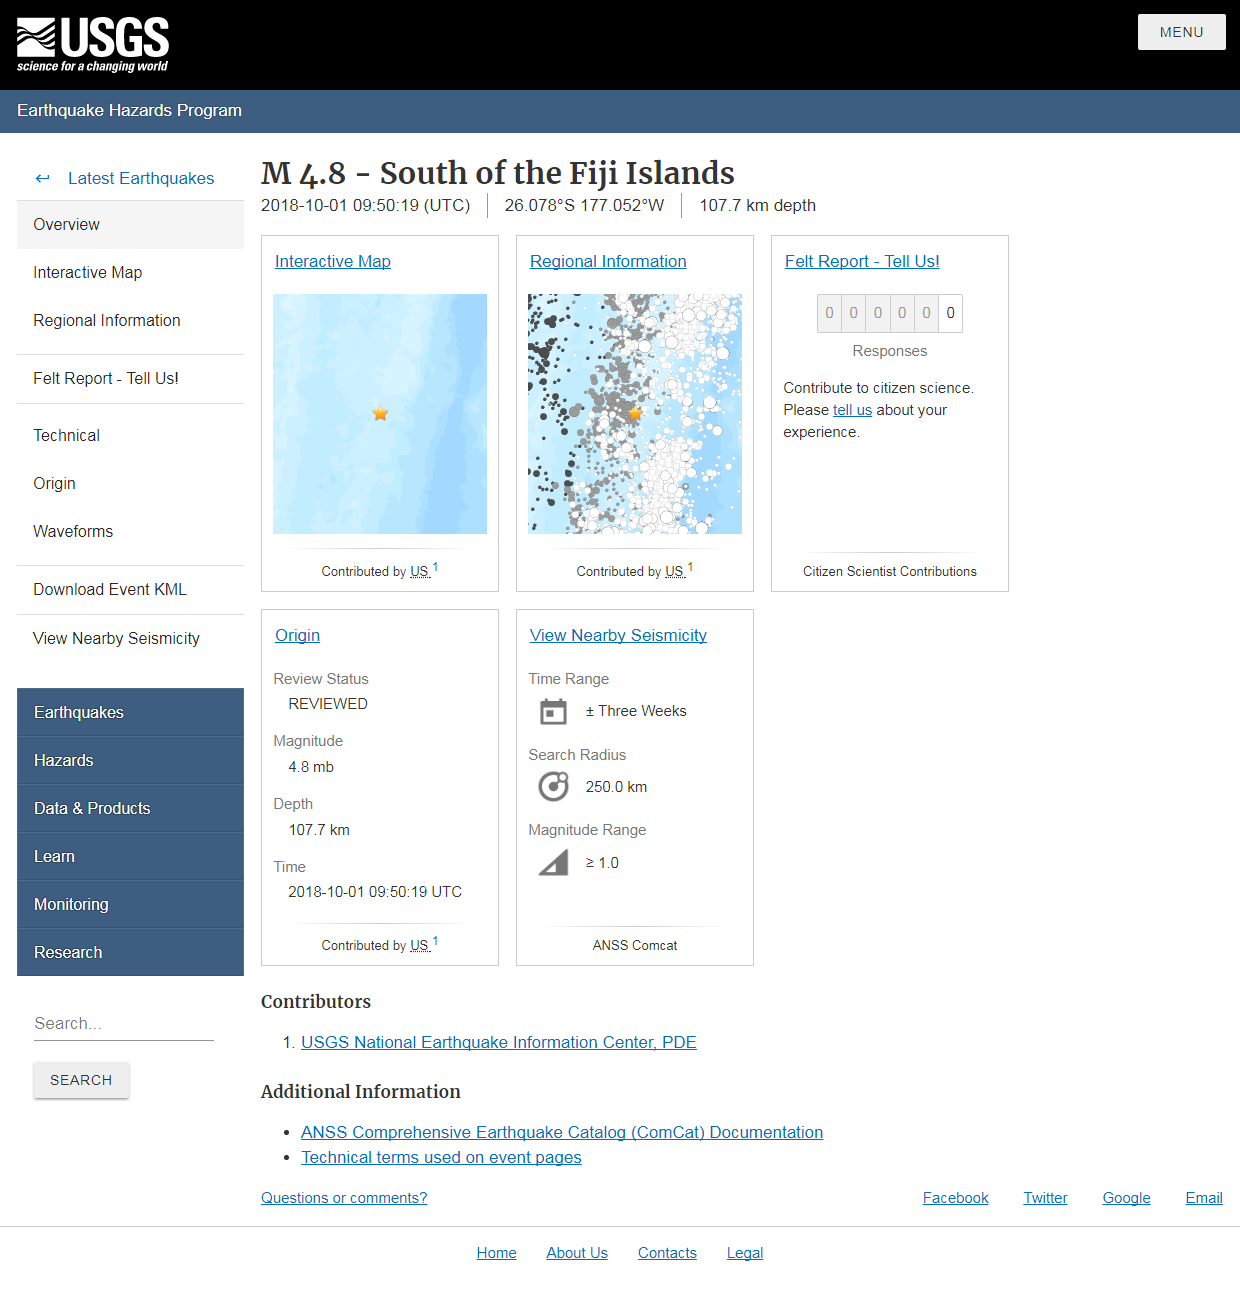The height and width of the screenshot is (1294, 1240).
Task: Click the Search text field
Action: pos(124,1024)
